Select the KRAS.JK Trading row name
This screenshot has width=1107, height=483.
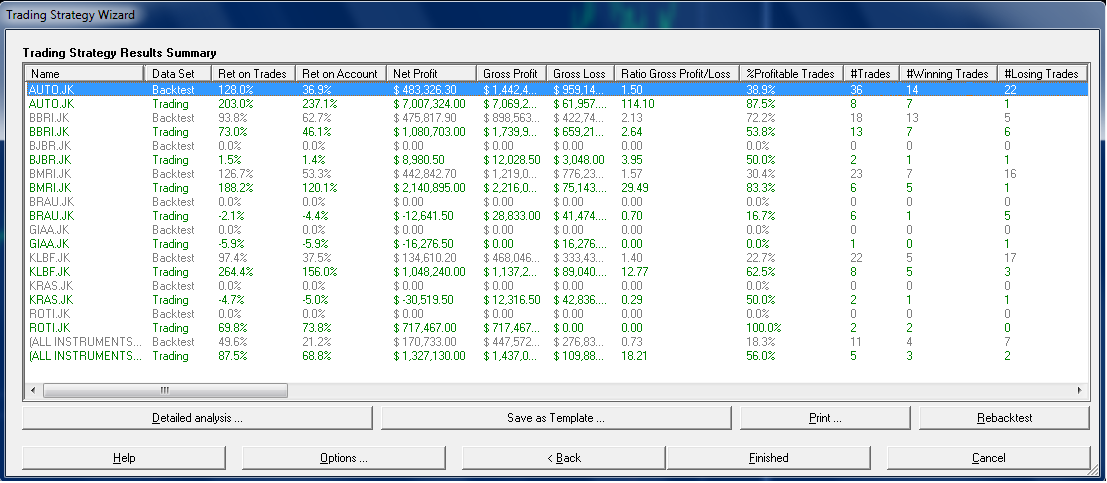click(x=50, y=300)
